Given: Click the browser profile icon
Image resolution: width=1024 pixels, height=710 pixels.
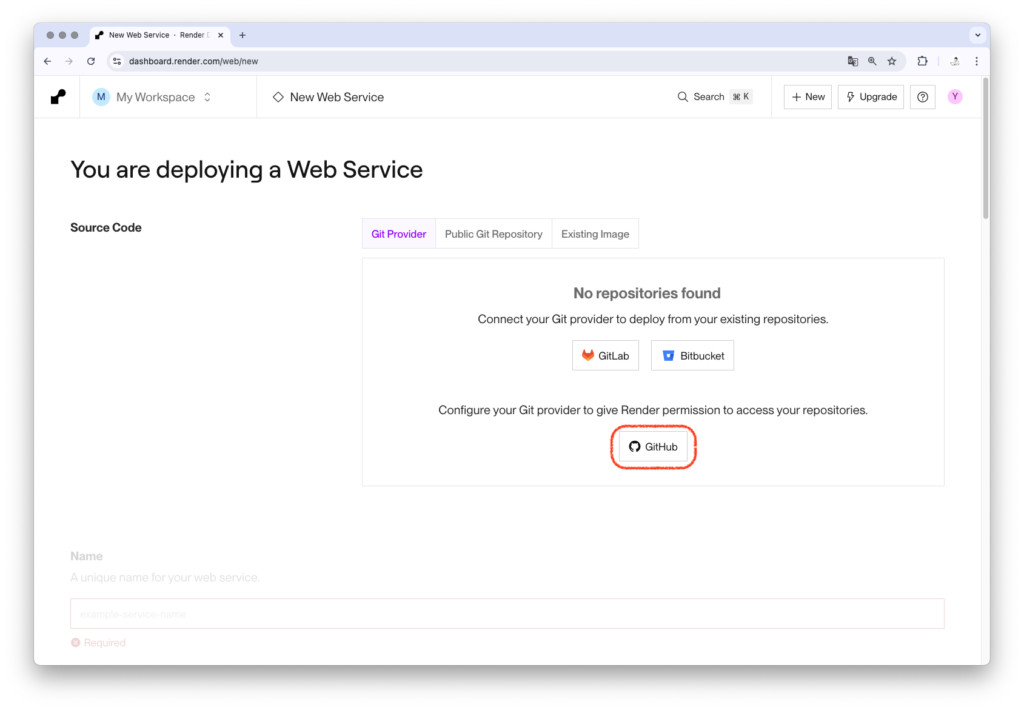Looking at the screenshot, I should tap(955, 61).
